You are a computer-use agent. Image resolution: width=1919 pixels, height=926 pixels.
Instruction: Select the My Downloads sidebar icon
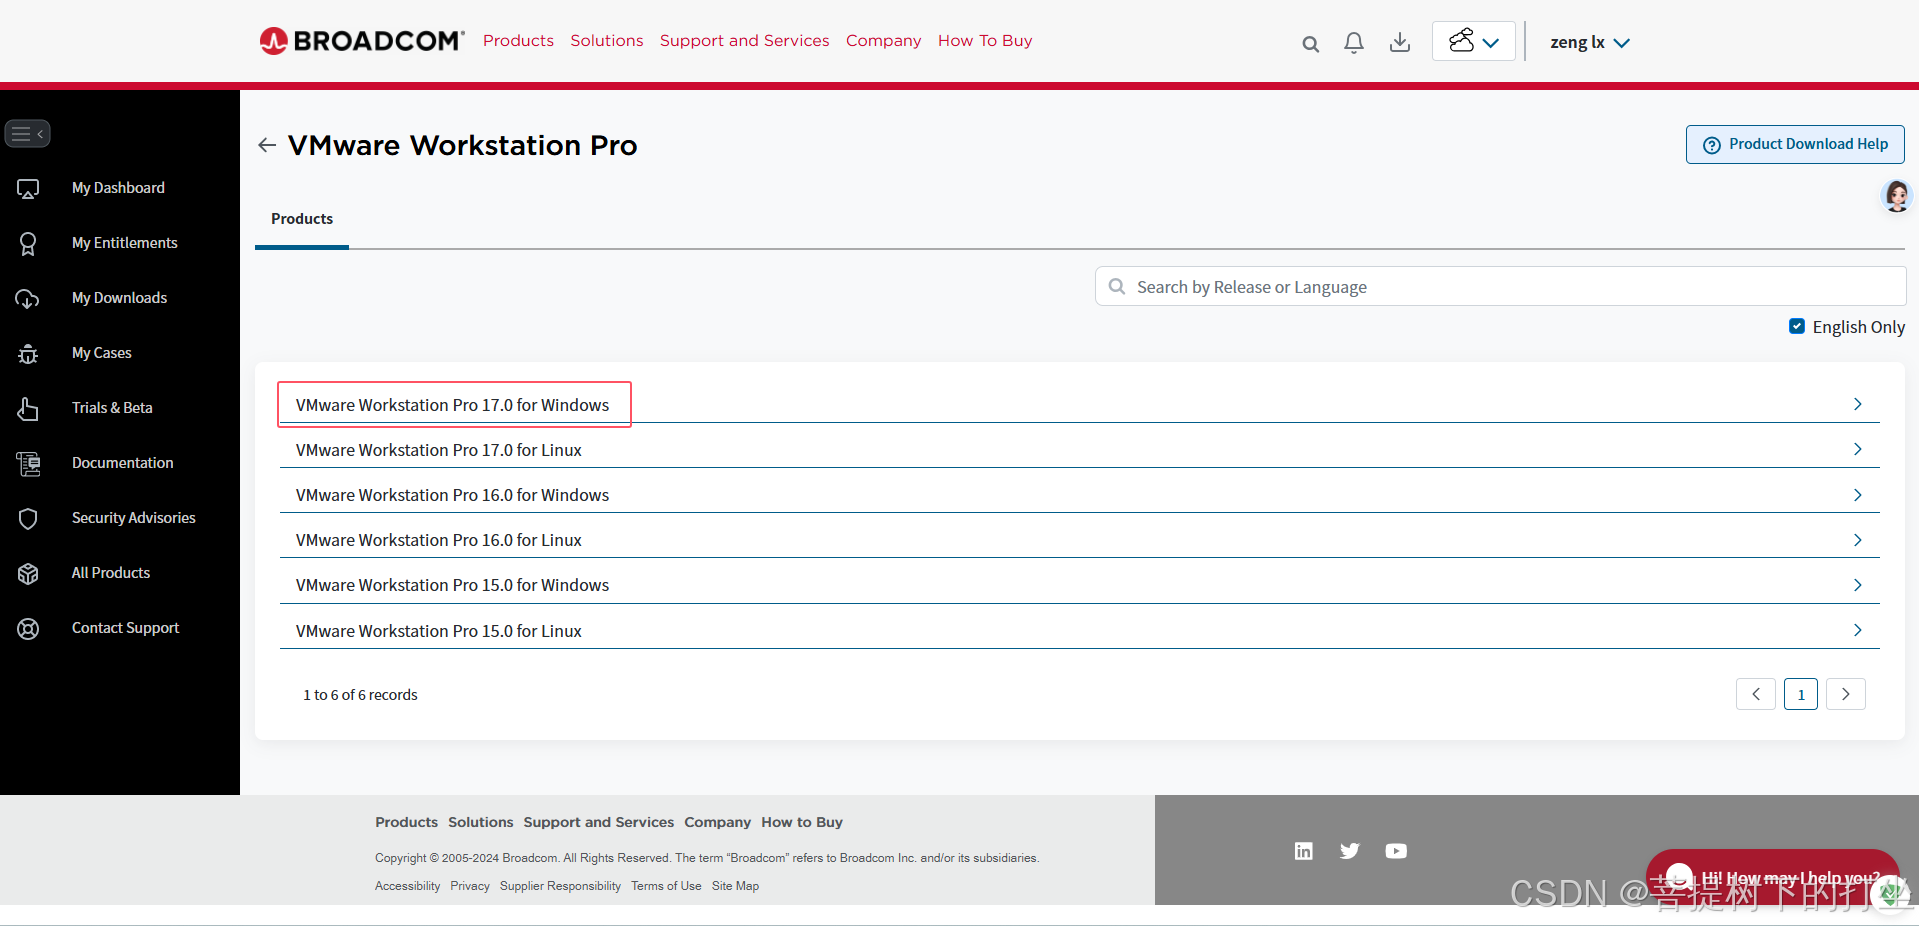(x=27, y=298)
